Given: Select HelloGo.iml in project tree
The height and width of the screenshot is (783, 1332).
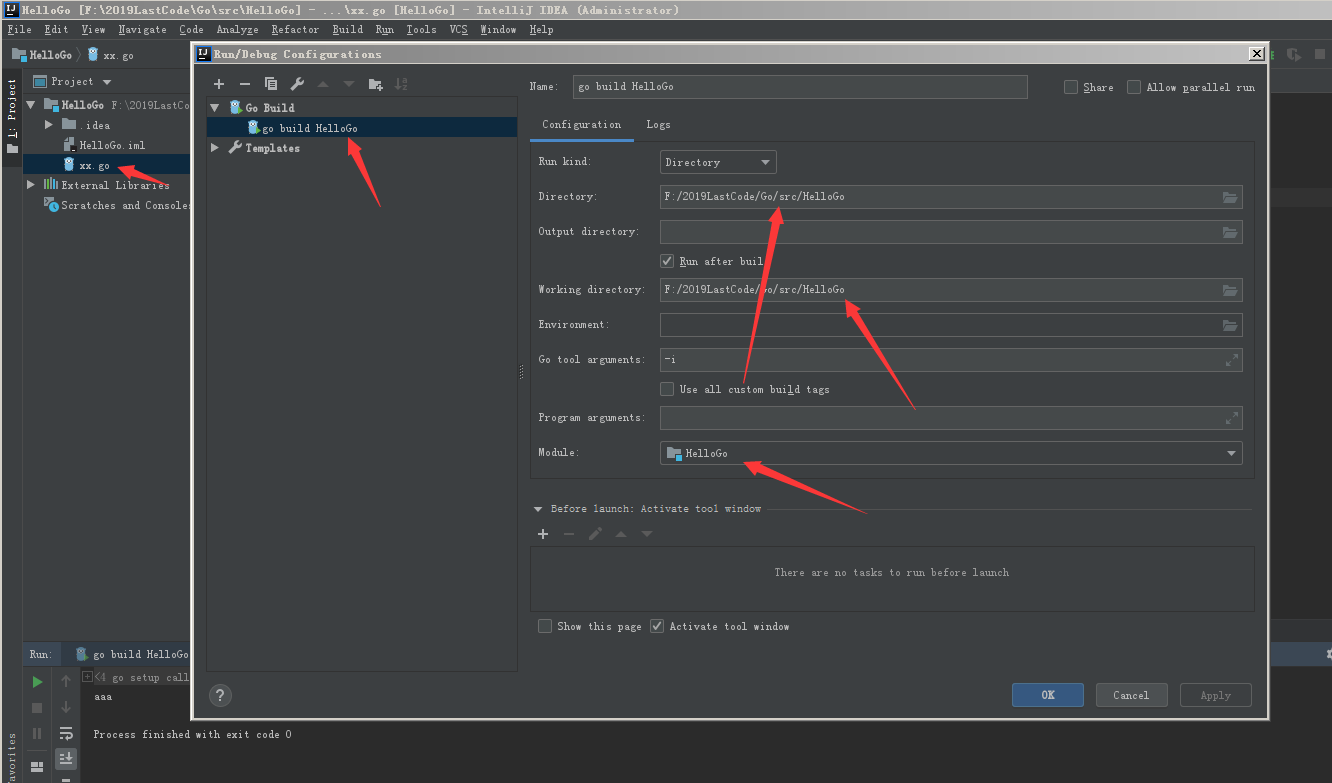Looking at the screenshot, I should click(103, 145).
